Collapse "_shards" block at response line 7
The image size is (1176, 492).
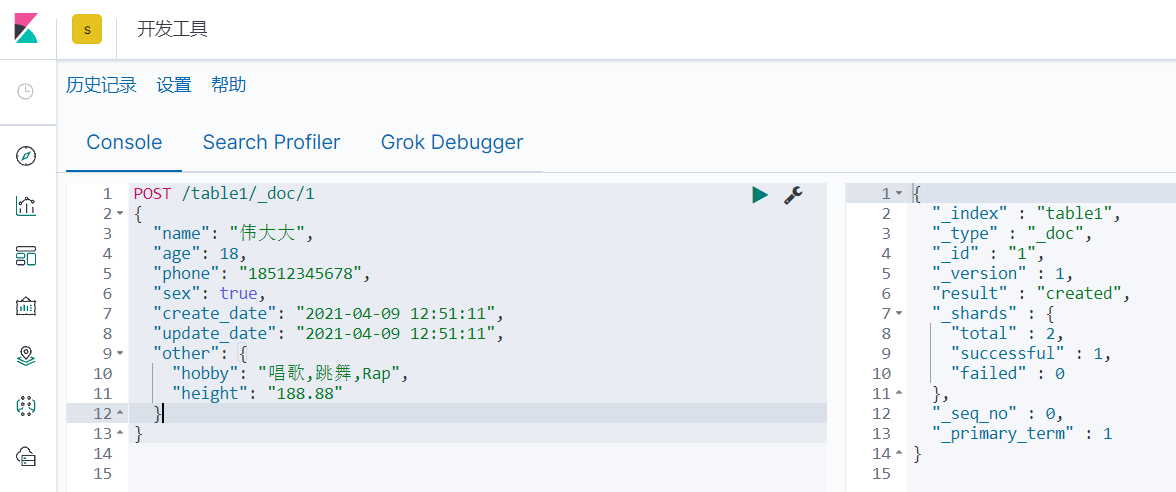pos(899,313)
